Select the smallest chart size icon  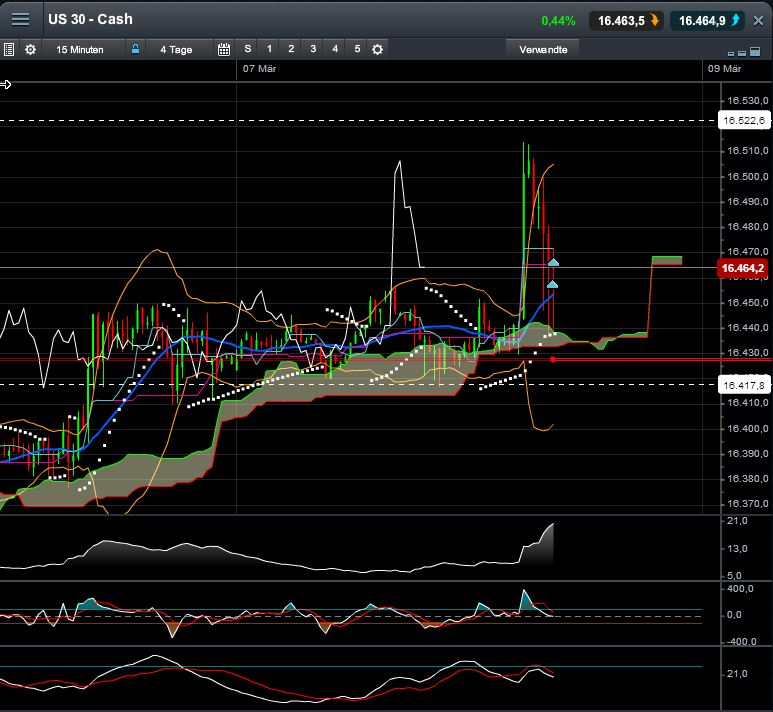(x=732, y=52)
